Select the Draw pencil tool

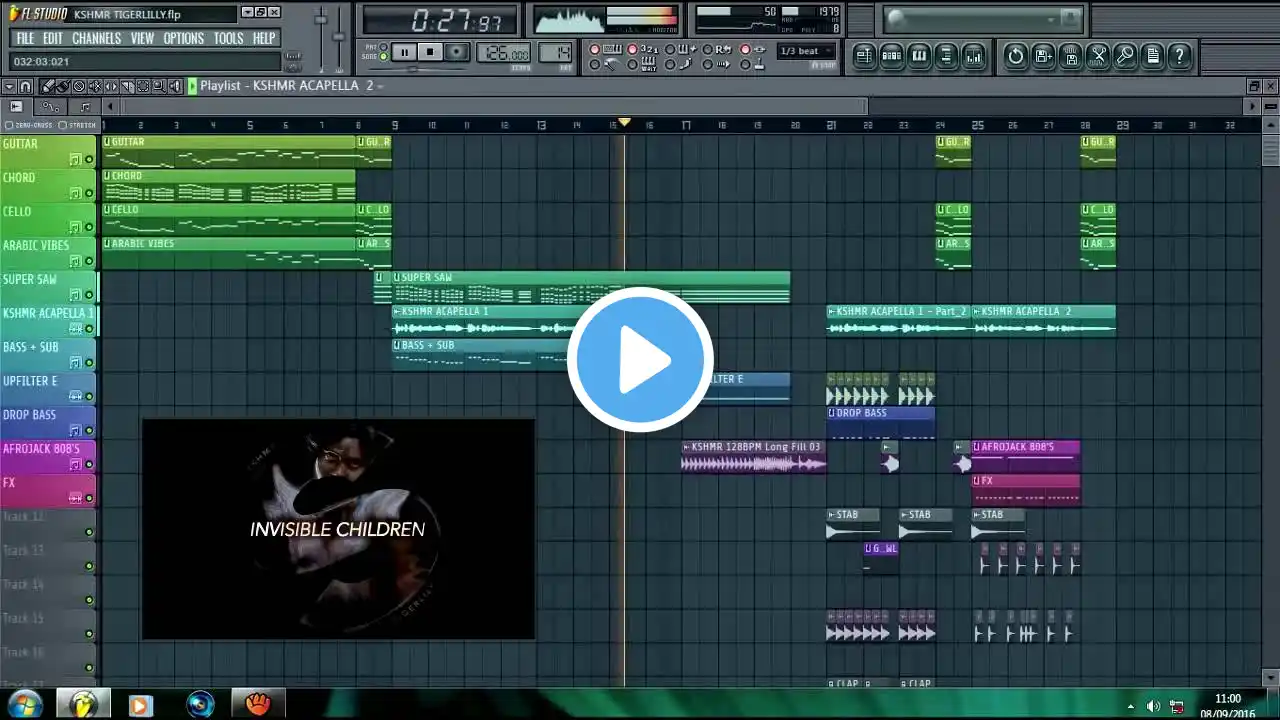coord(47,87)
